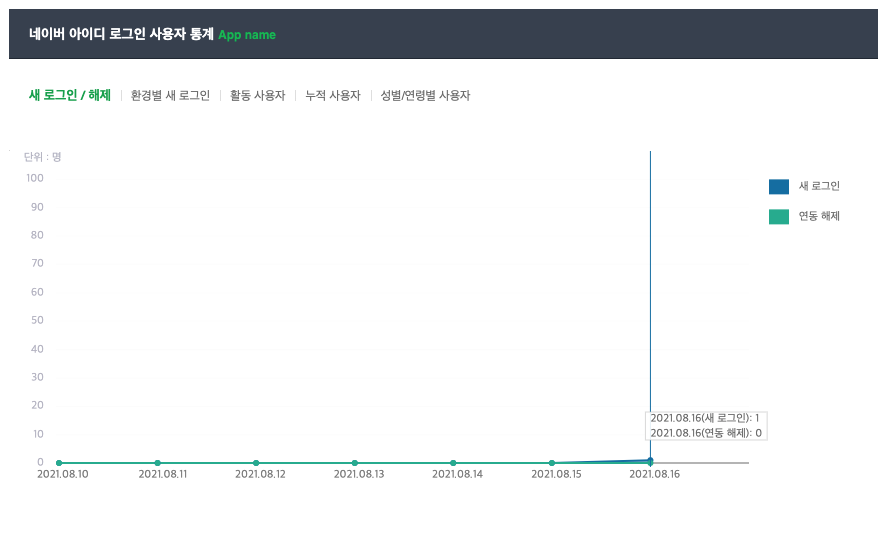The width and height of the screenshot is (878, 550).
Task: Click the data point for 2021.08.13
Action: (x=354, y=463)
